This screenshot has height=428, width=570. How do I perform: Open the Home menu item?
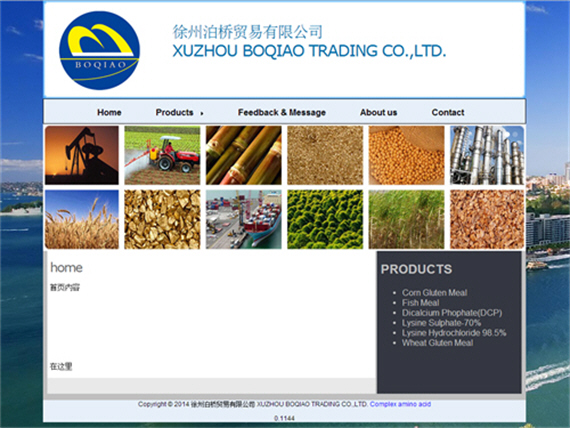[109, 112]
